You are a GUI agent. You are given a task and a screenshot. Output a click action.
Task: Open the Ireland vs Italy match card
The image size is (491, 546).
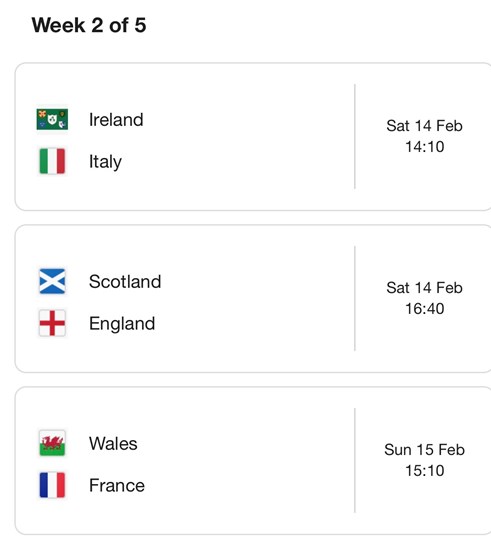click(x=253, y=137)
